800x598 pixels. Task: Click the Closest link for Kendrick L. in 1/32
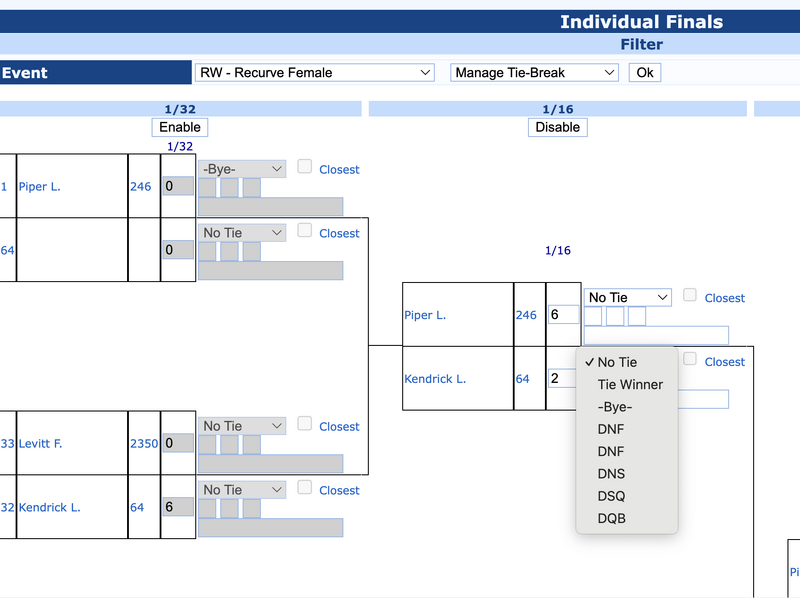tap(339, 491)
